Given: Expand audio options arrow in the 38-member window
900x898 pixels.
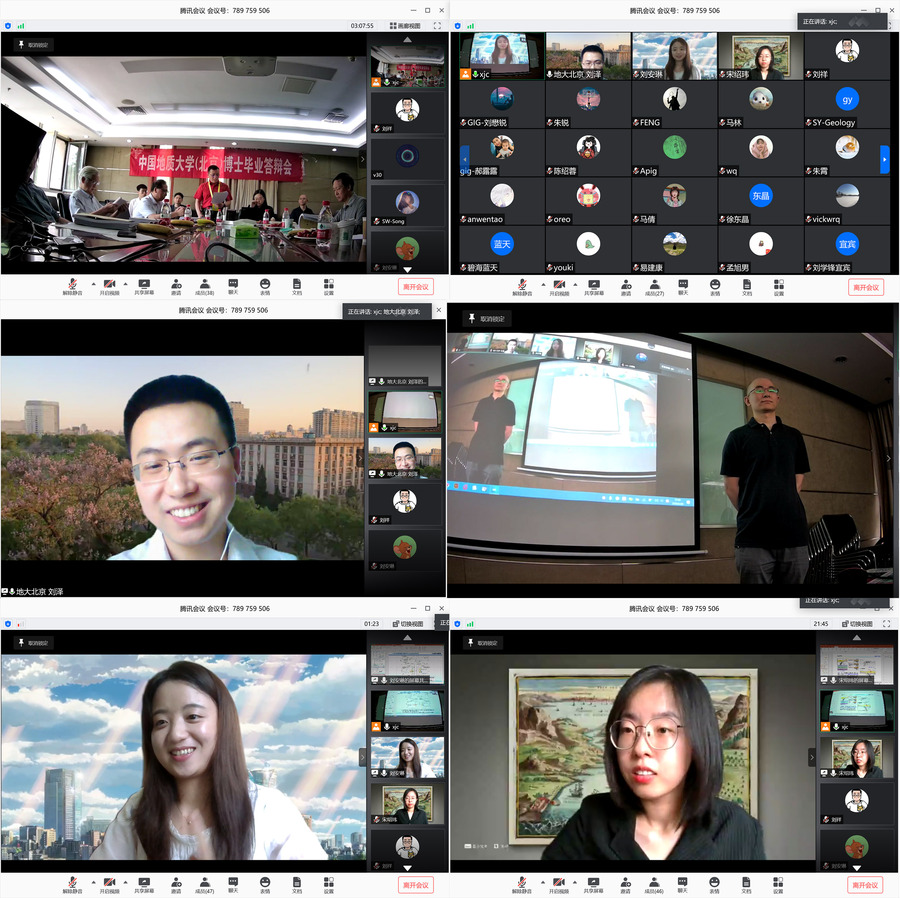Looking at the screenshot, I should pyautogui.click(x=91, y=284).
